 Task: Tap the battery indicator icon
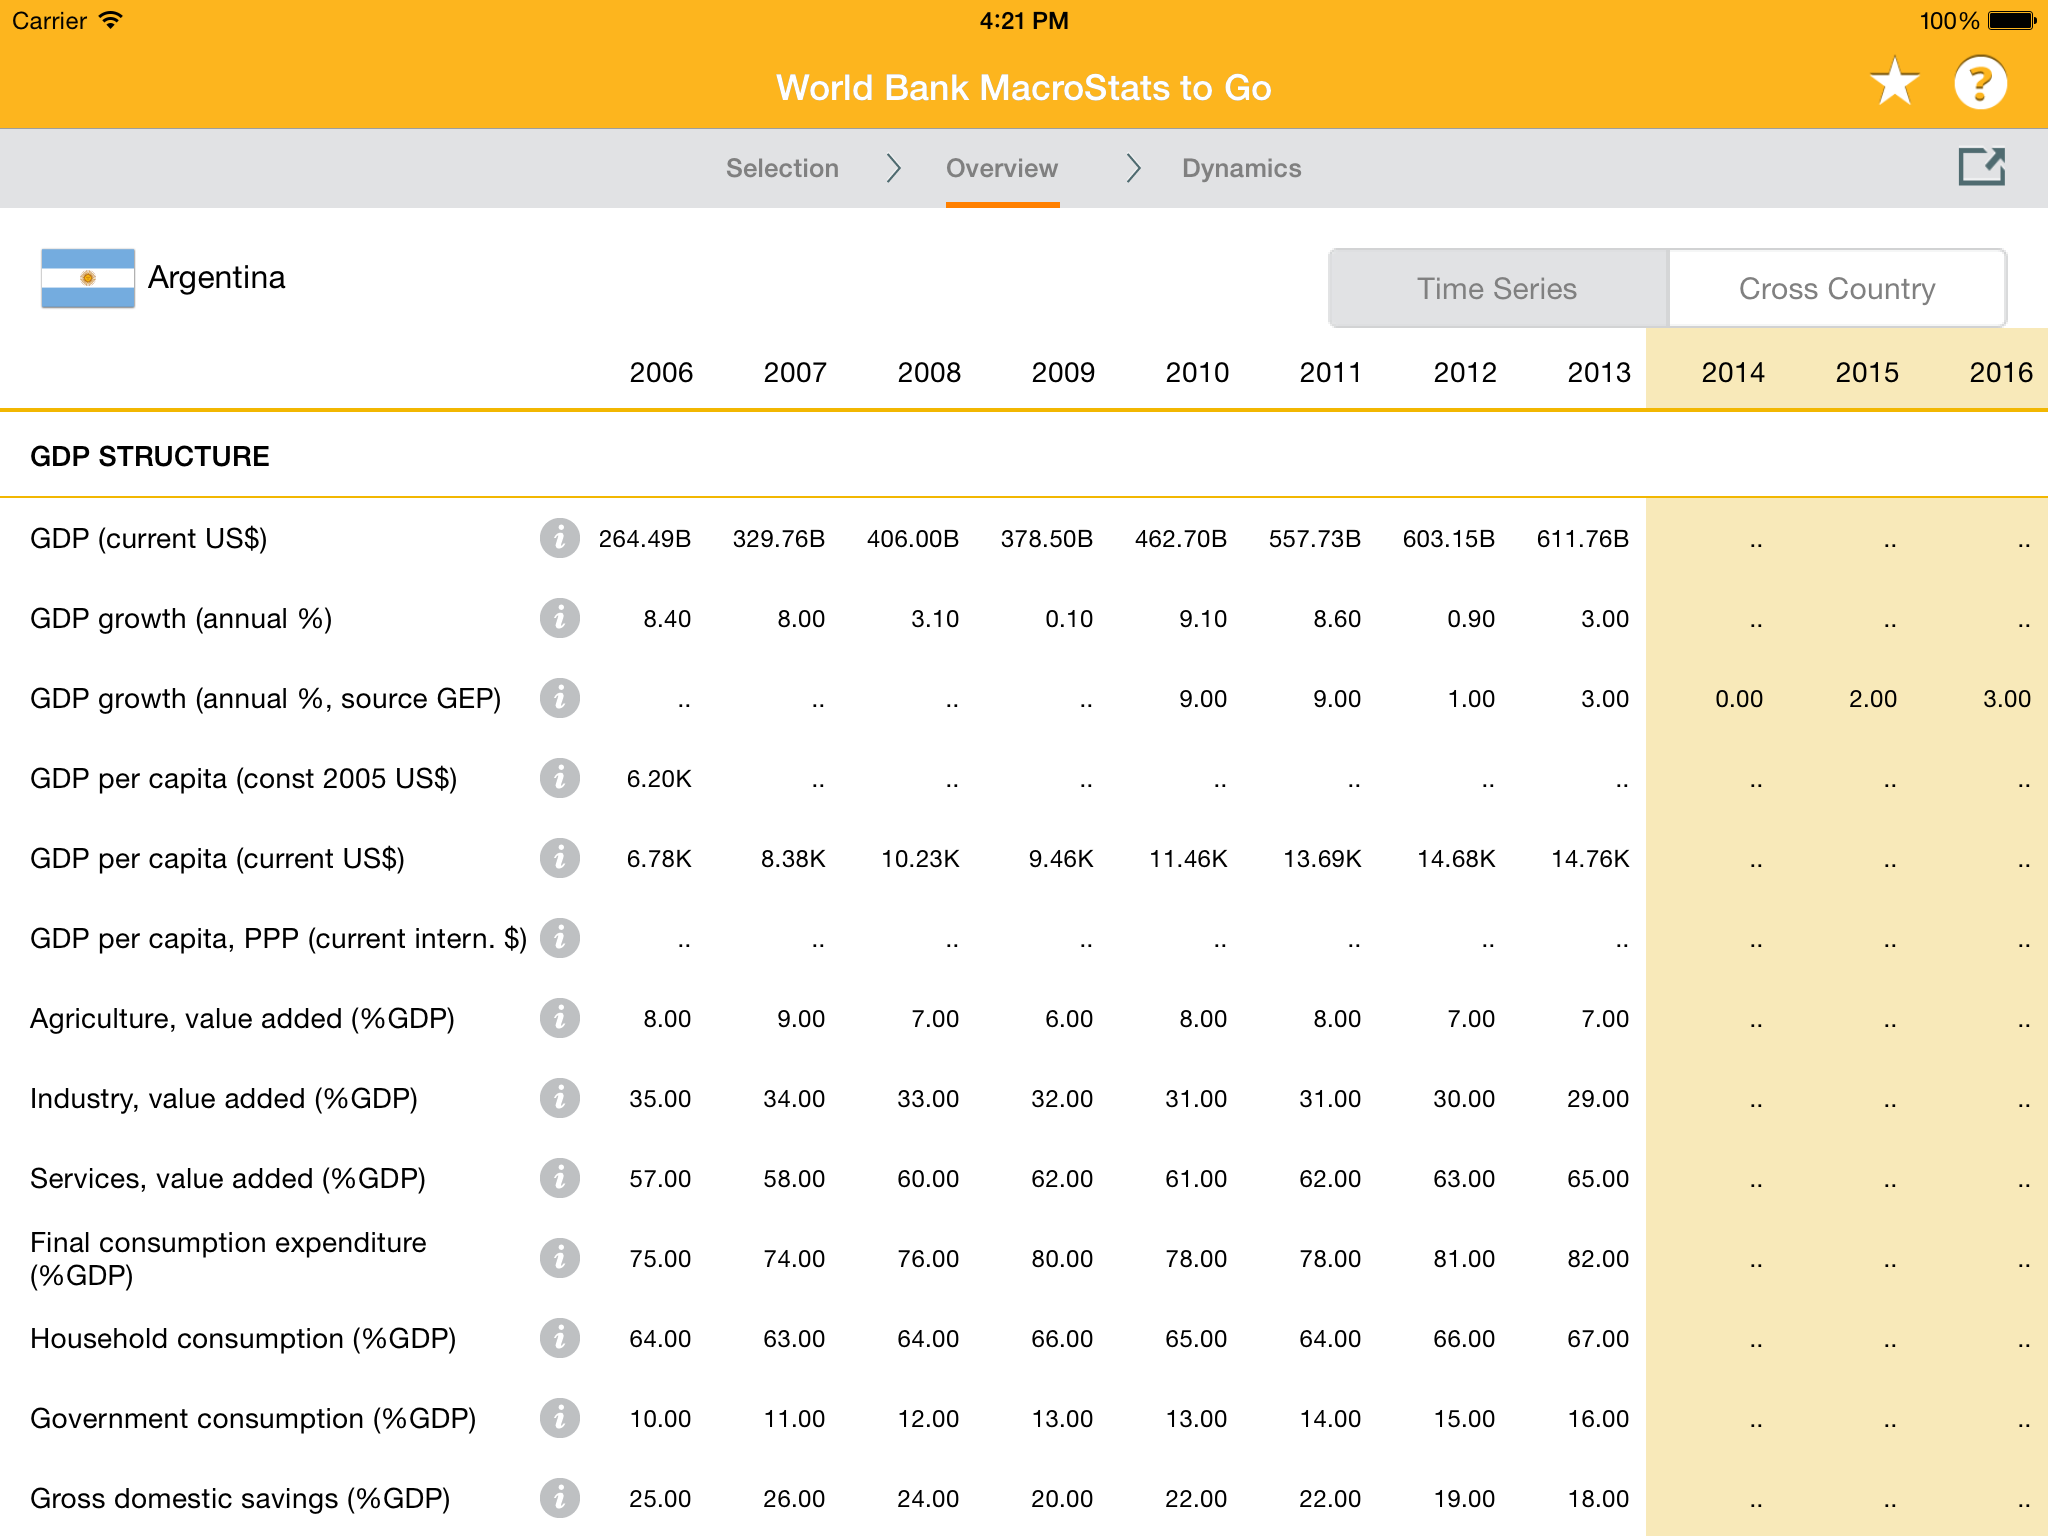click(2012, 20)
